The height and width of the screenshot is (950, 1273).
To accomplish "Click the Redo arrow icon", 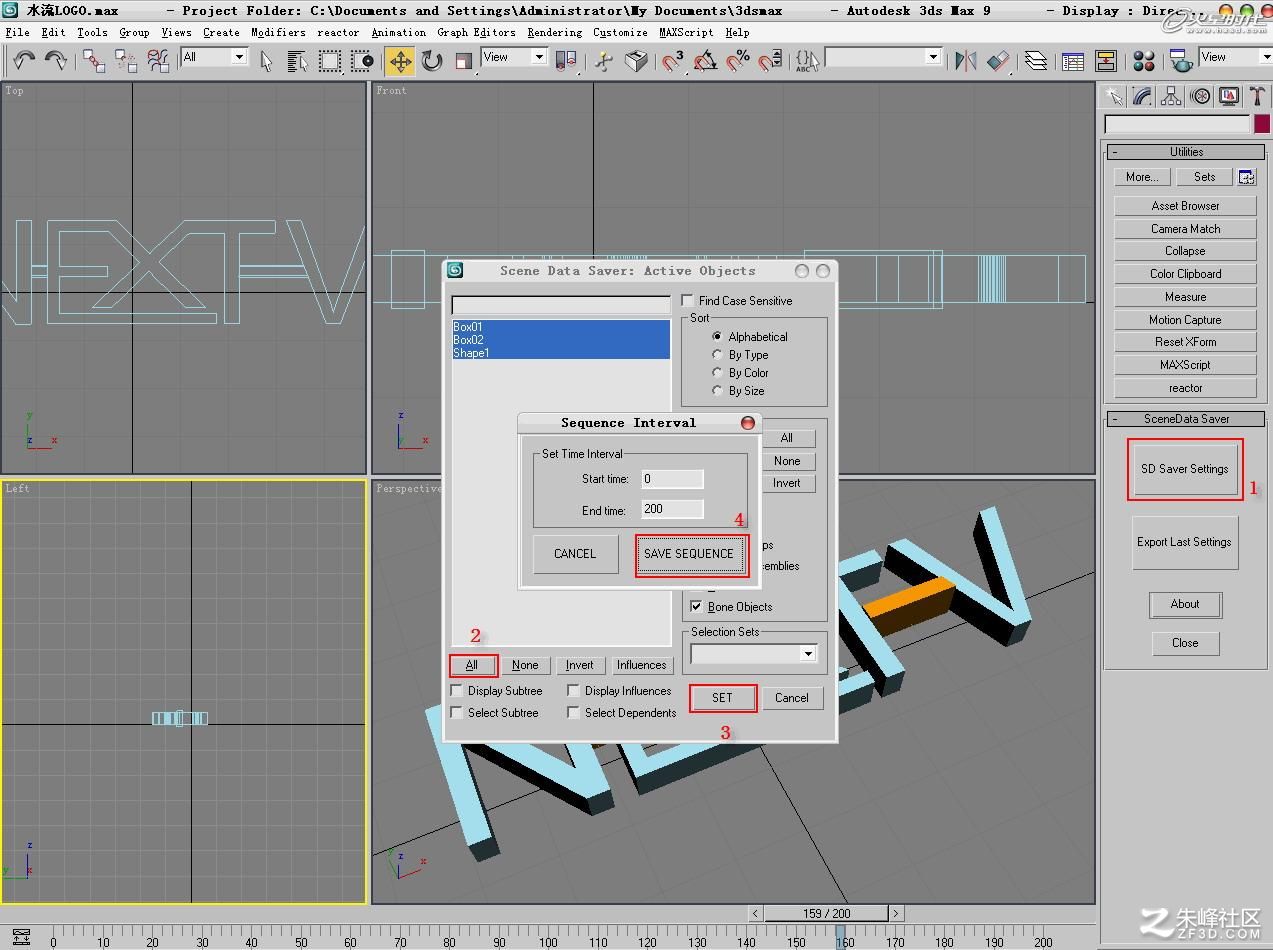I will (x=55, y=61).
